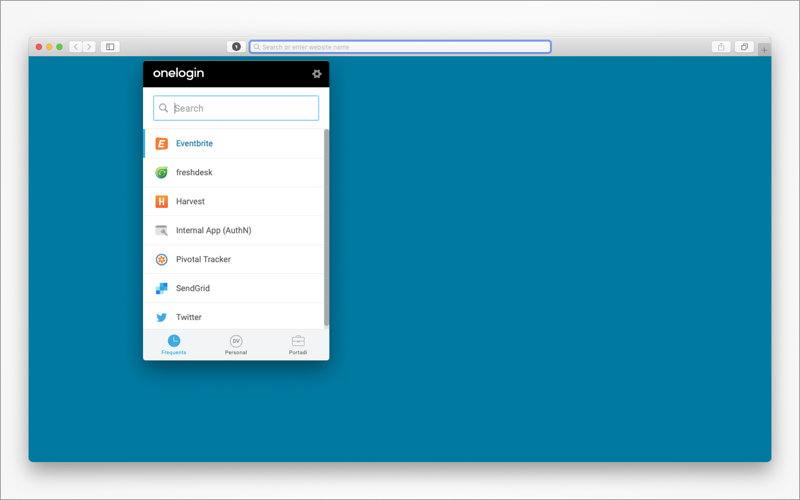Viewport: 800px width, 500px height.
Task: Click the Safari address bar
Action: click(400, 47)
